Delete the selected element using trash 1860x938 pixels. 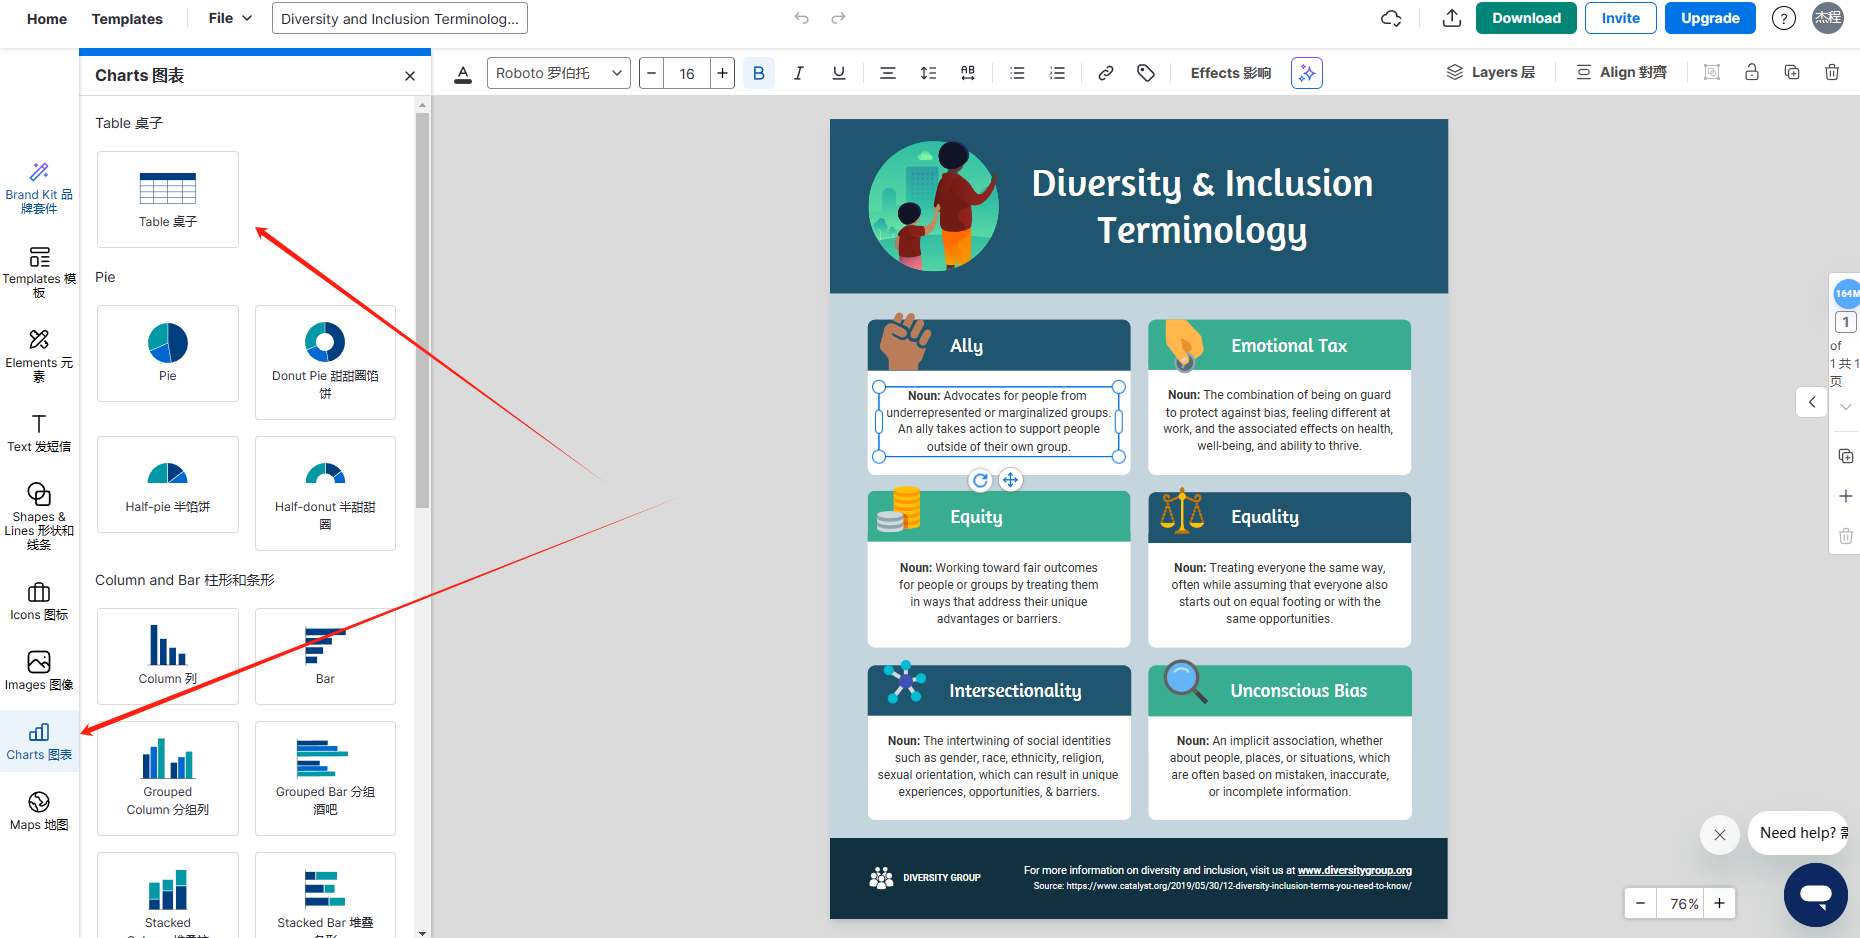(x=1832, y=72)
